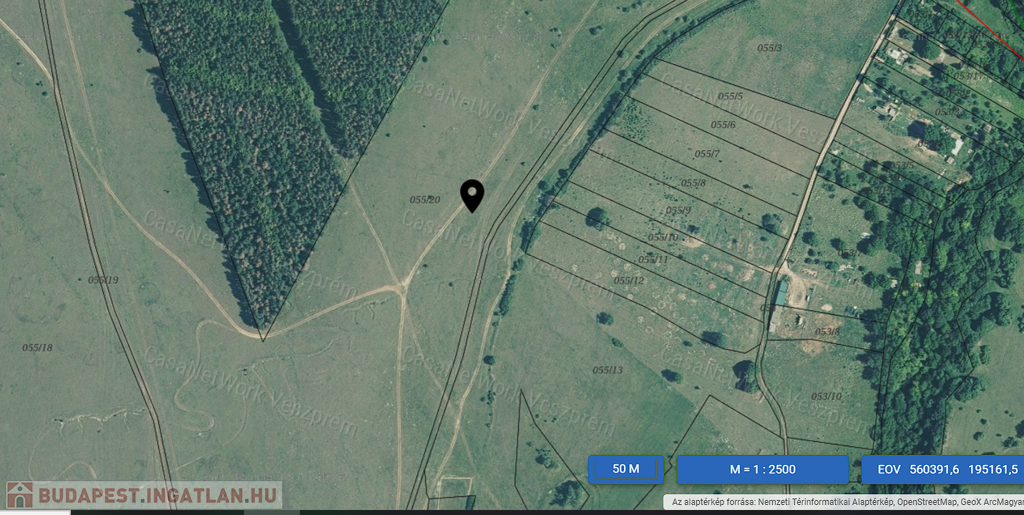Click the map source attribution text

(x=843, y=502)
